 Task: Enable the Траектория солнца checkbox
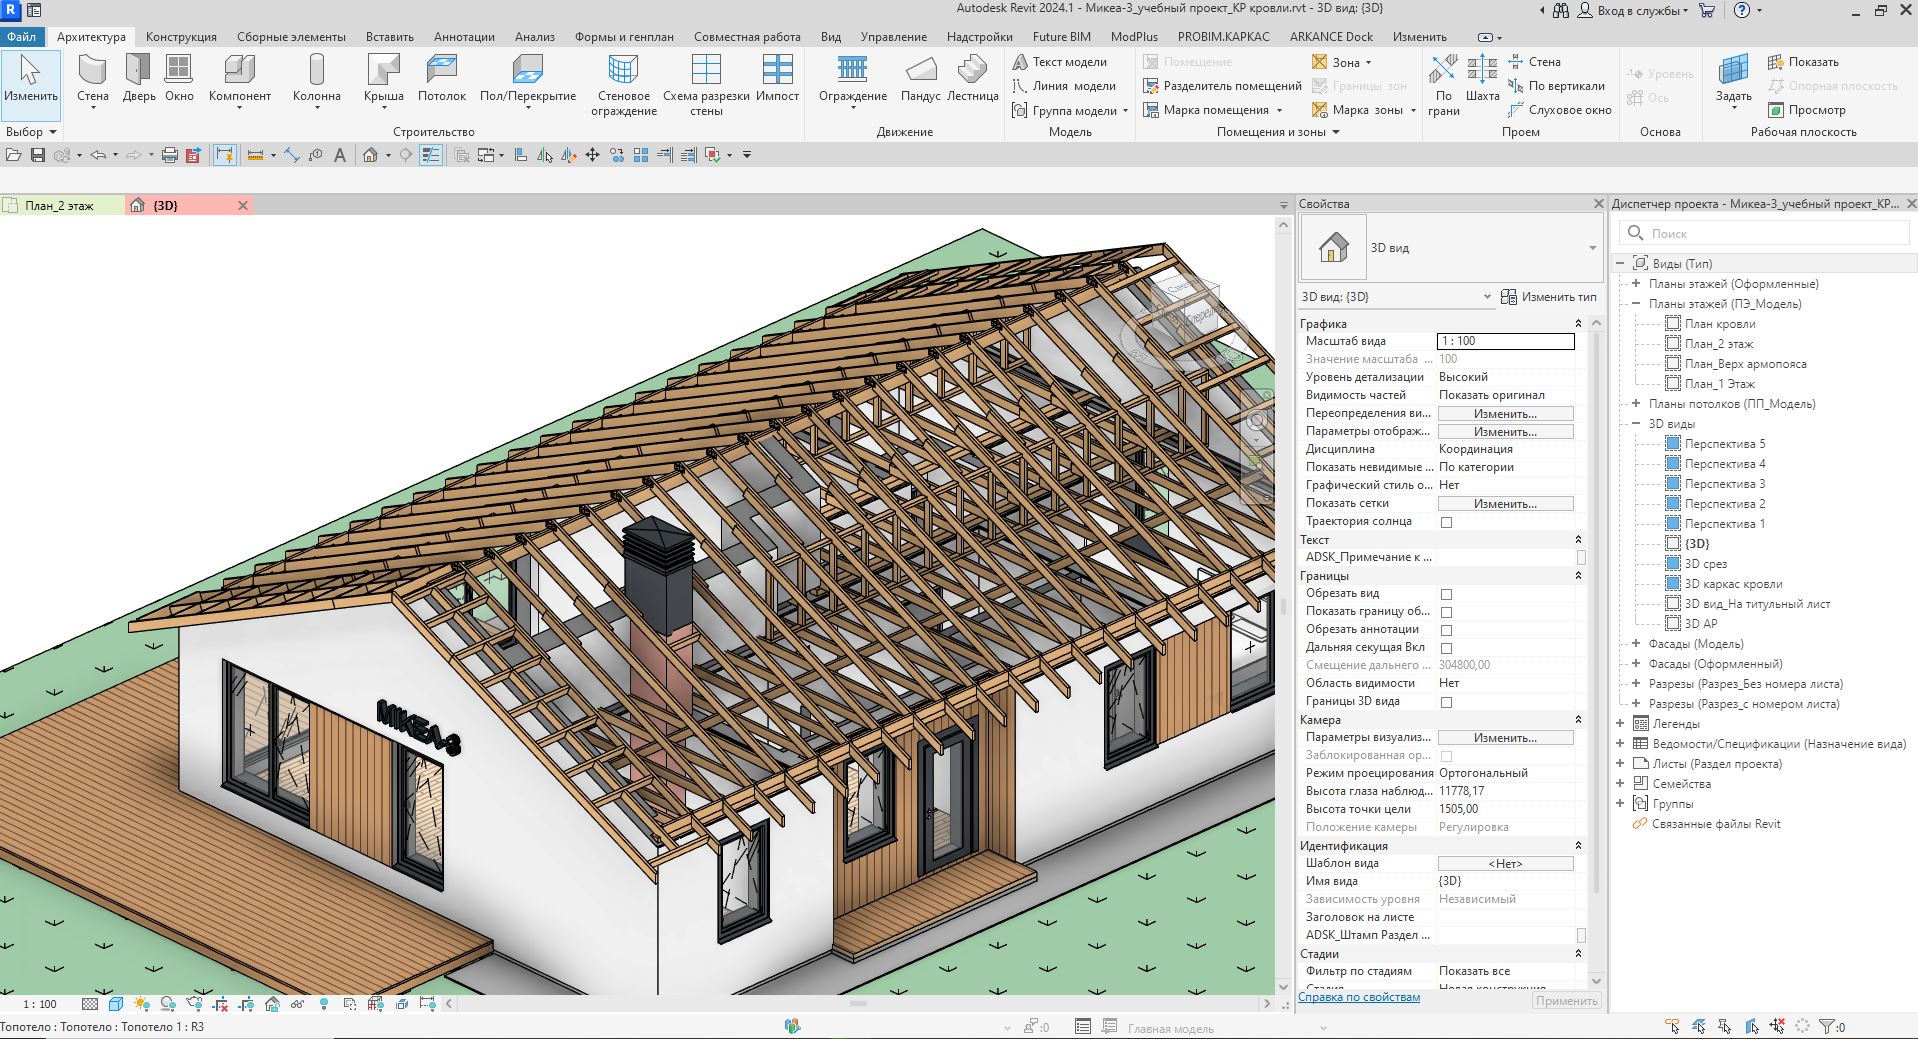point(1446,522)
